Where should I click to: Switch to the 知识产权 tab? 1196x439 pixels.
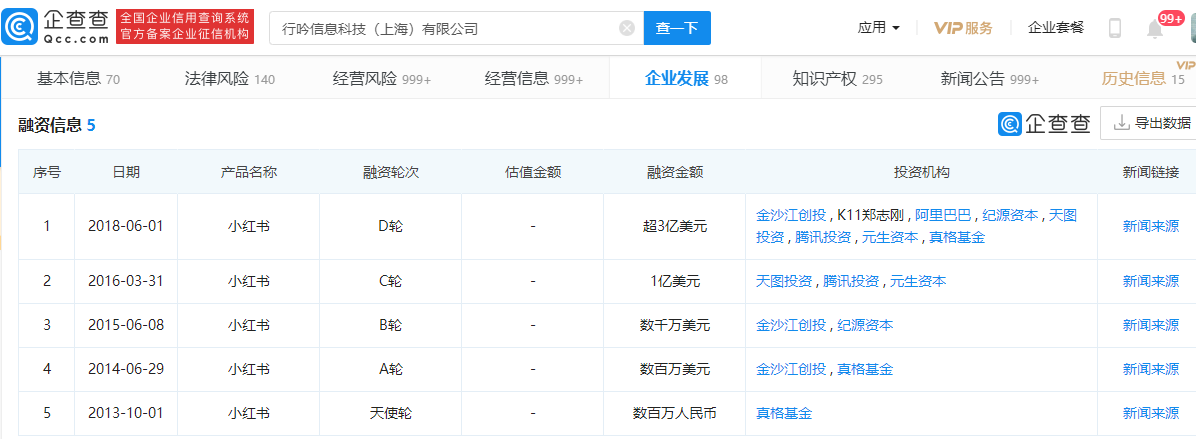pyautogui.click(x=837, y=79)
